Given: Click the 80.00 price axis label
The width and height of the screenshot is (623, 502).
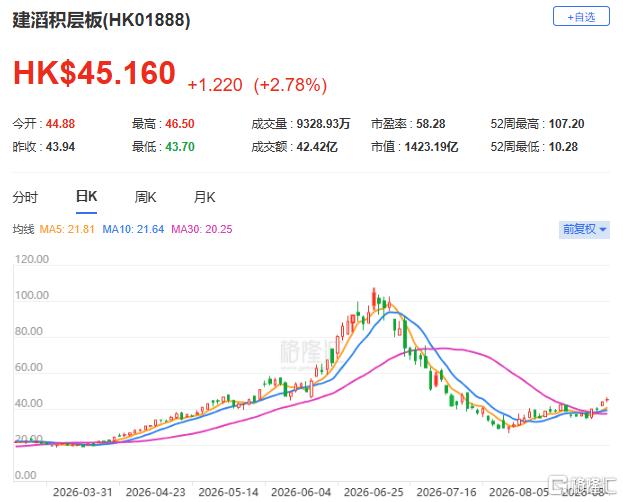Looking at the screenshot, I should [29, 331].
